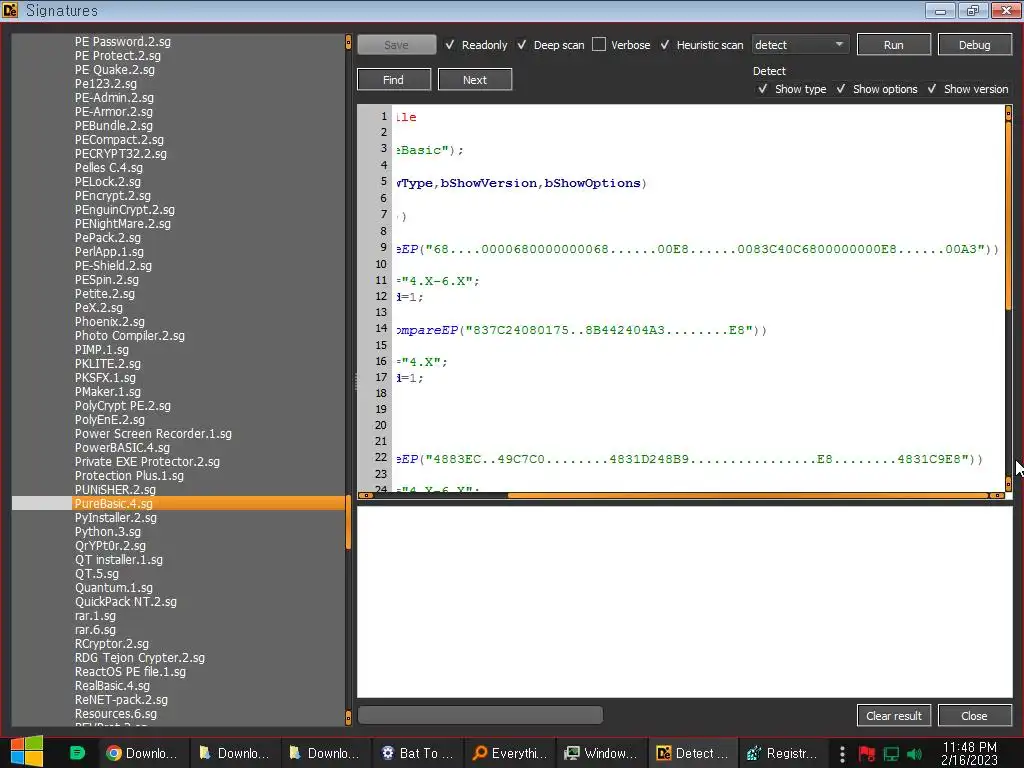The width and height of the screenshot is (1024, 768).
Task: Select Private EXE Protector.2.sg signature
Action: click(147, 462)
